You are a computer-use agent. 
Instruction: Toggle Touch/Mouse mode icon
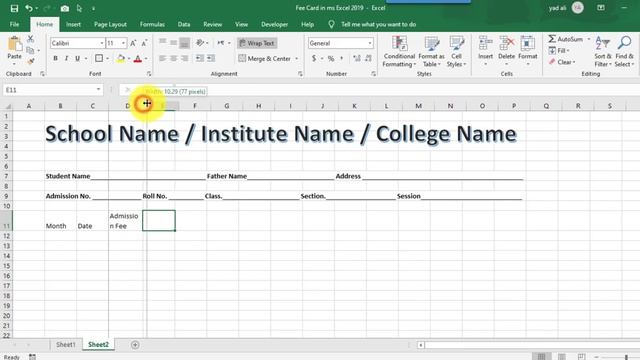[x=79, y=8]
